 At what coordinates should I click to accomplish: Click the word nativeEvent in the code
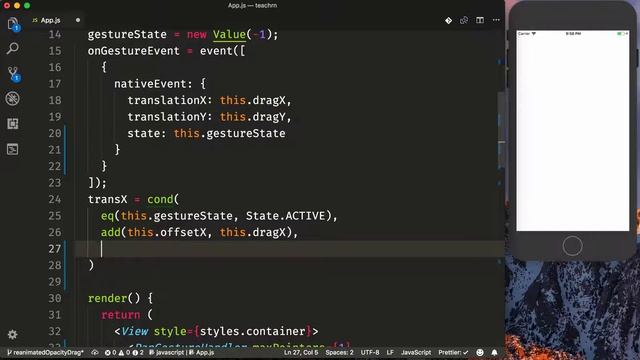click(x=150, y=84)
